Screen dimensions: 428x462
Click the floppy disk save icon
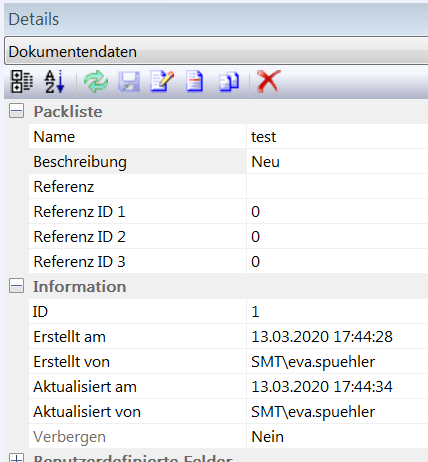[x=129, y=81]
